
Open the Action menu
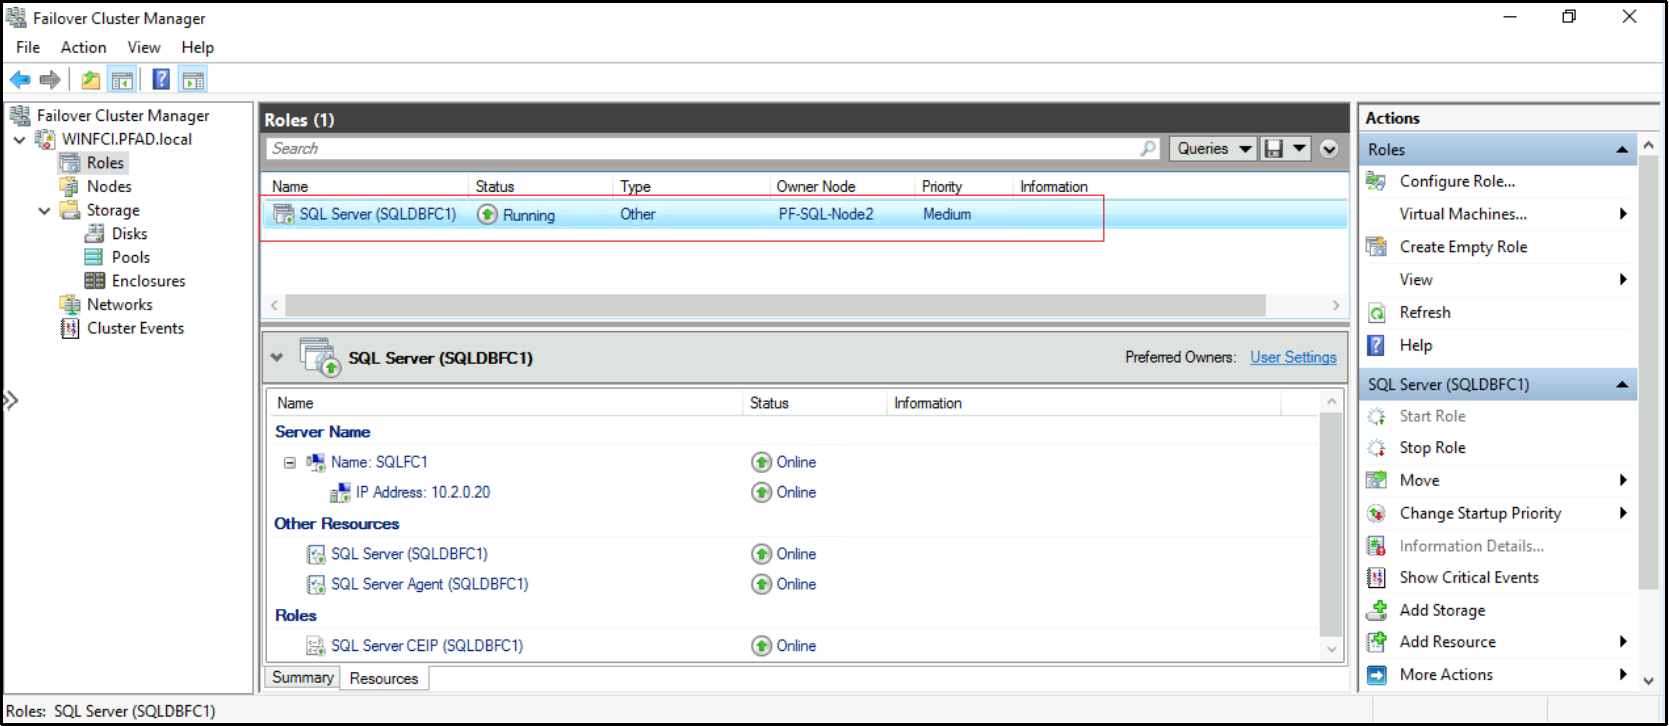click(x=83, y=47)
